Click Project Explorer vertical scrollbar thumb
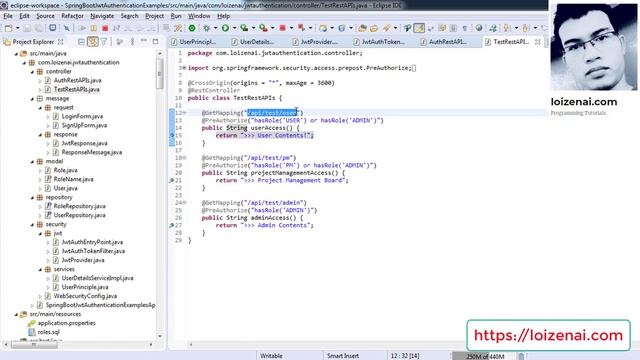The width and height of the screenshot is (640, 360). pos(160,74)
